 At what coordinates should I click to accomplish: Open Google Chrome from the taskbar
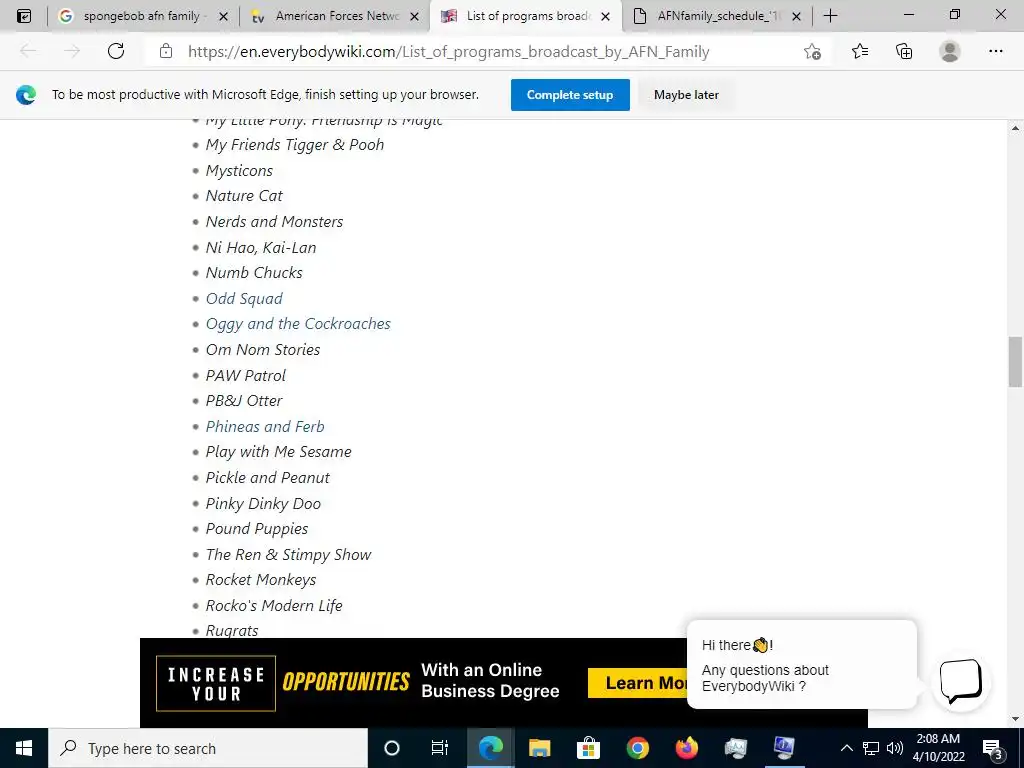[637, 748]
